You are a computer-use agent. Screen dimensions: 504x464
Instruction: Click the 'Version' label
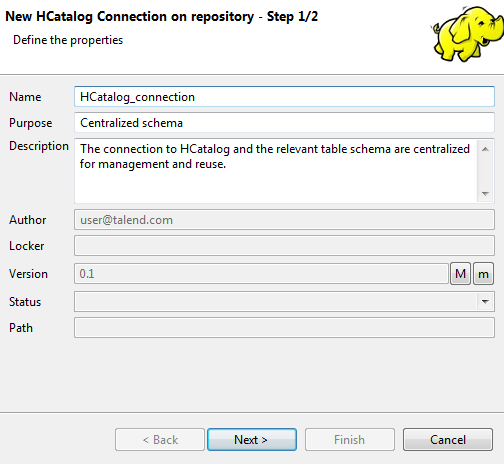[28, 274]
